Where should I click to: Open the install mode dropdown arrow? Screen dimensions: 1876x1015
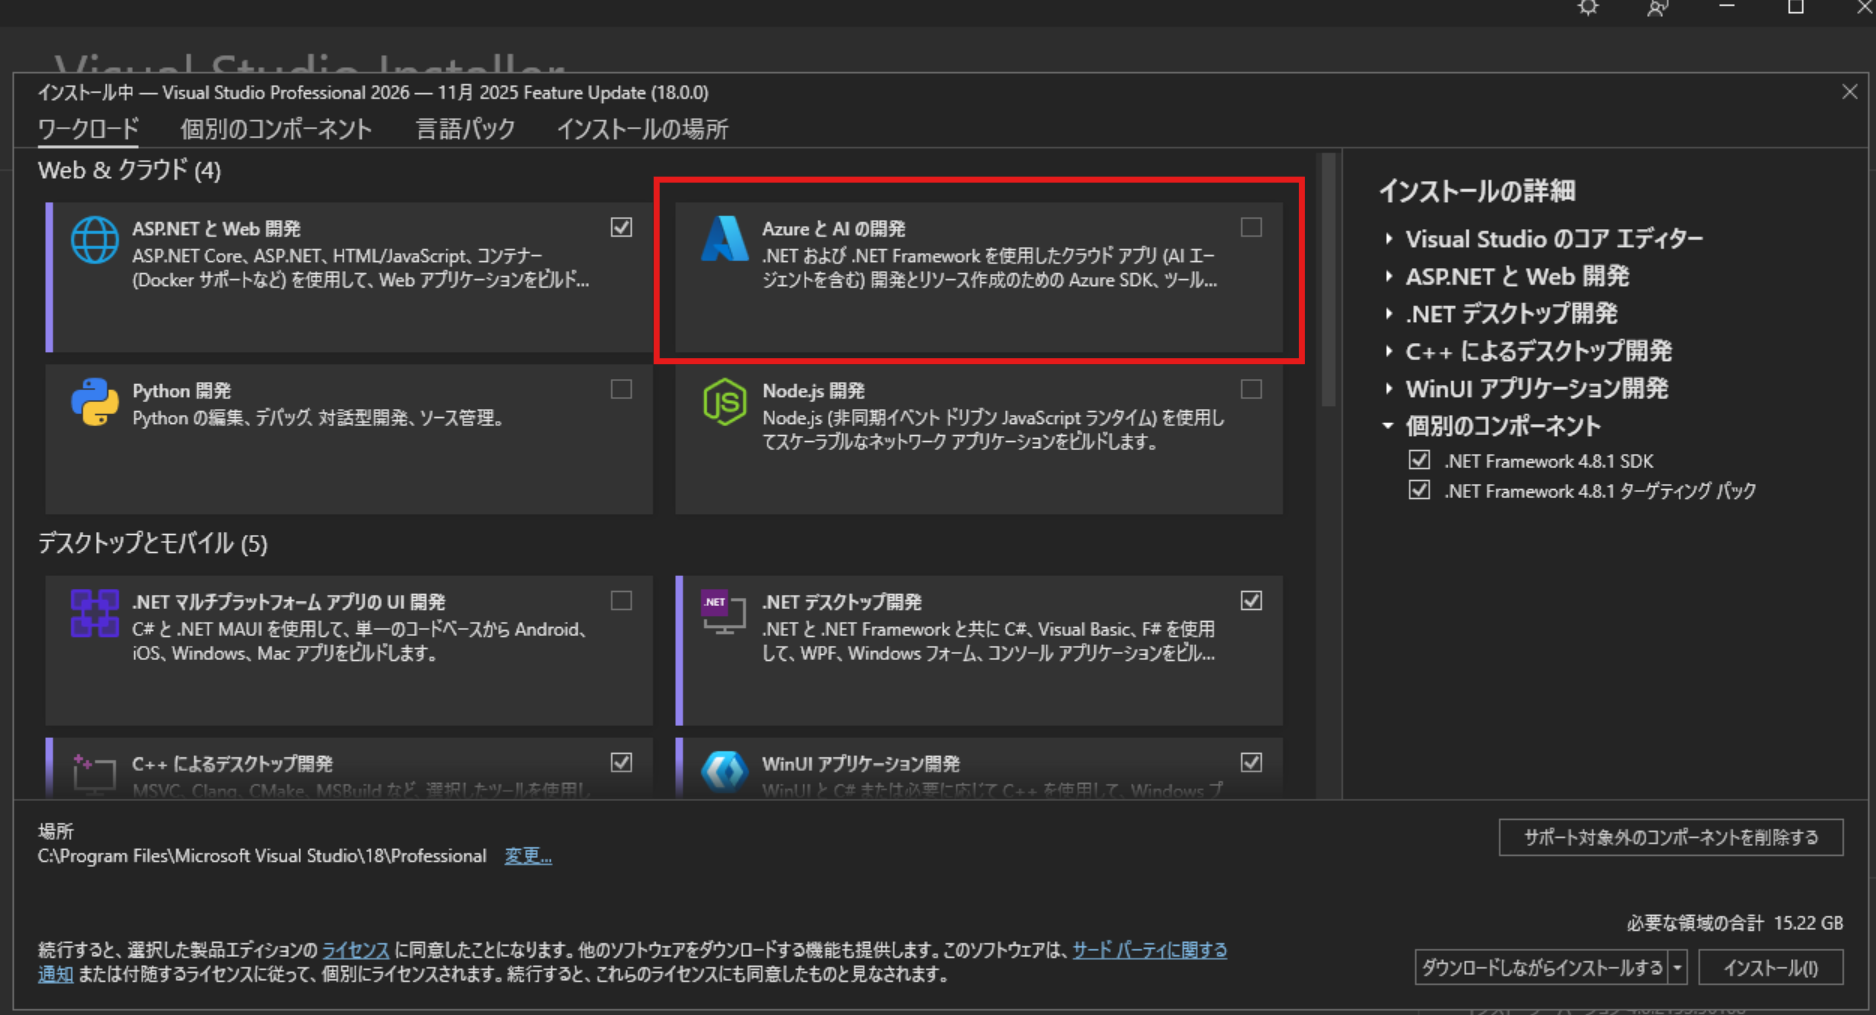coord(1679,968)
